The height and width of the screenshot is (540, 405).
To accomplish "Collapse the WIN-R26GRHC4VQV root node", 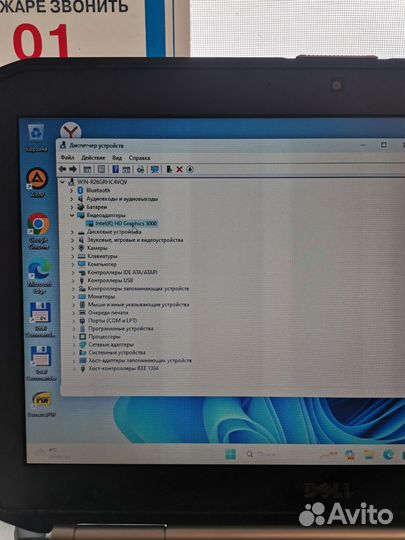I will point(62,181).
